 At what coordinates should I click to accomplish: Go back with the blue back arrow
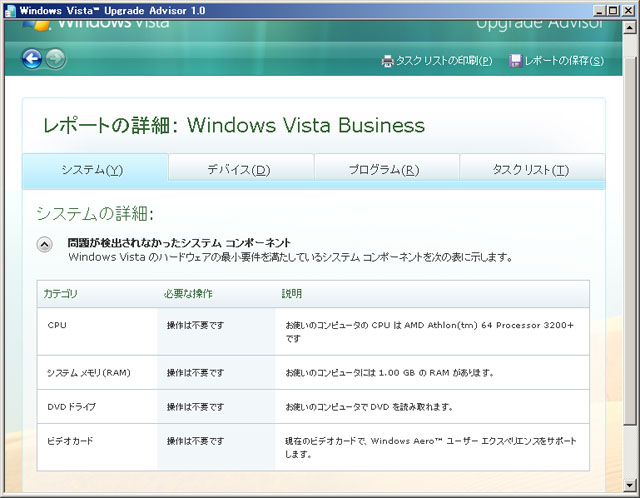click(x=32, y=59)
